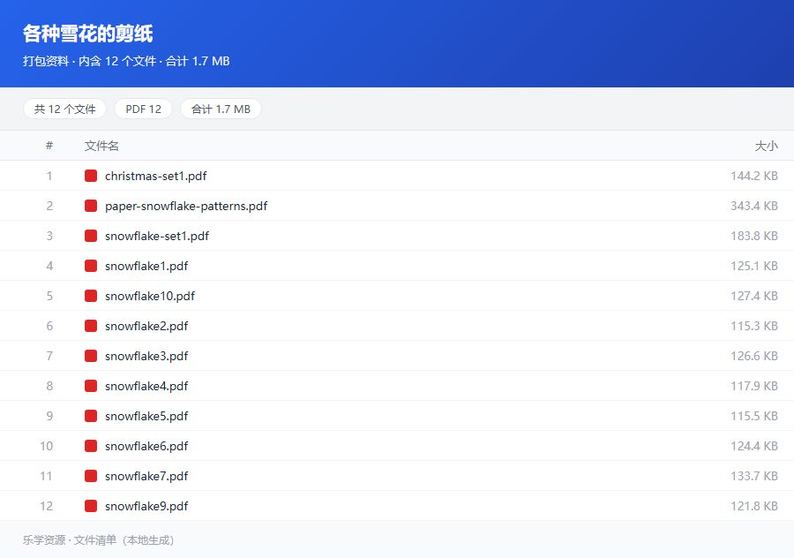Click the '文件名' column header
This screenshot has height=558, width=794.
click(101, 146)
